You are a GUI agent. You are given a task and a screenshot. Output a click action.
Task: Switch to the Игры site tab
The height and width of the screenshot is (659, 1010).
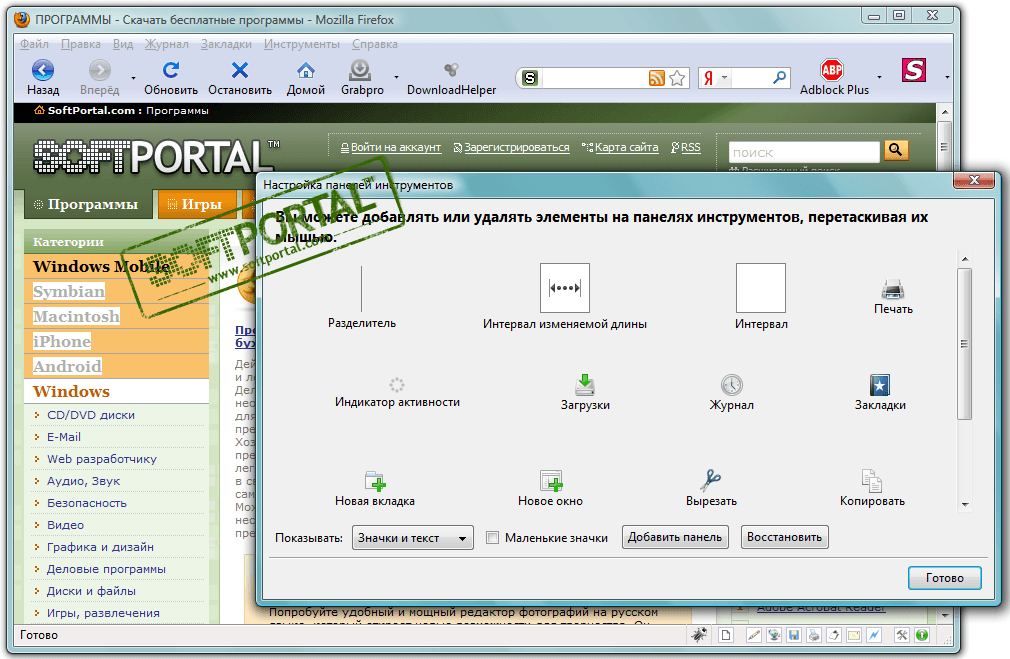198,204
